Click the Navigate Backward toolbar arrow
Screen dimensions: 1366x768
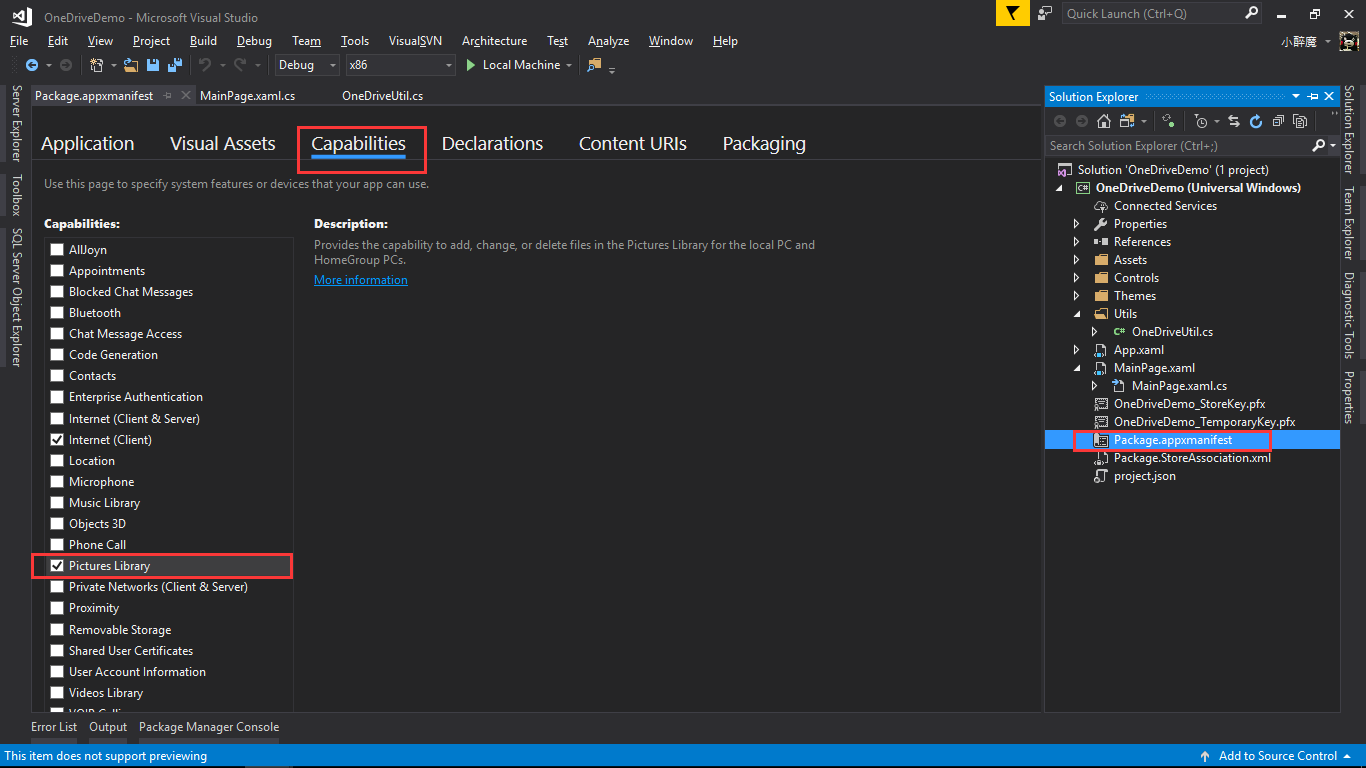click(32, 65)
